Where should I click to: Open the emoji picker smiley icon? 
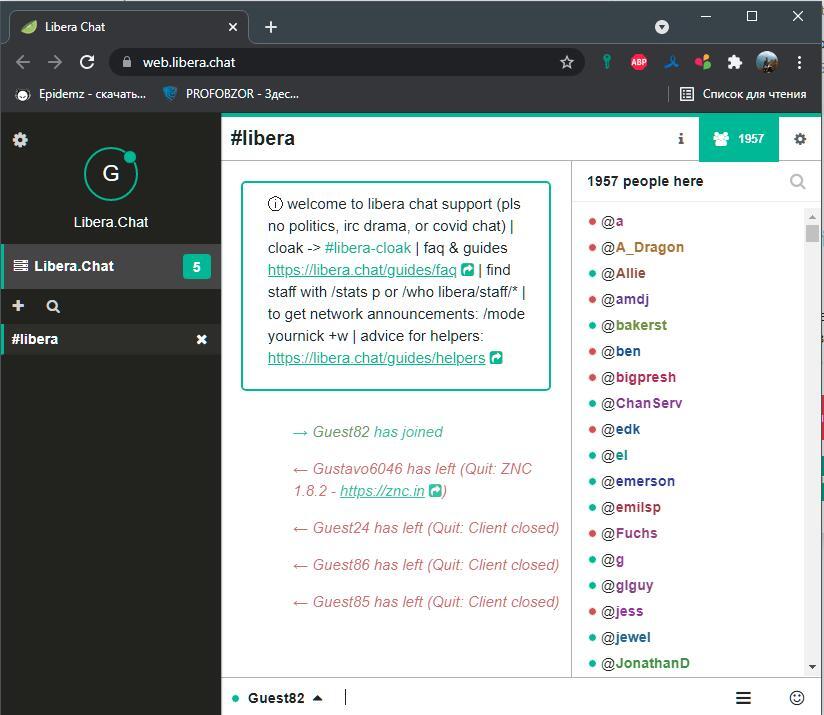tap(797, 698)
